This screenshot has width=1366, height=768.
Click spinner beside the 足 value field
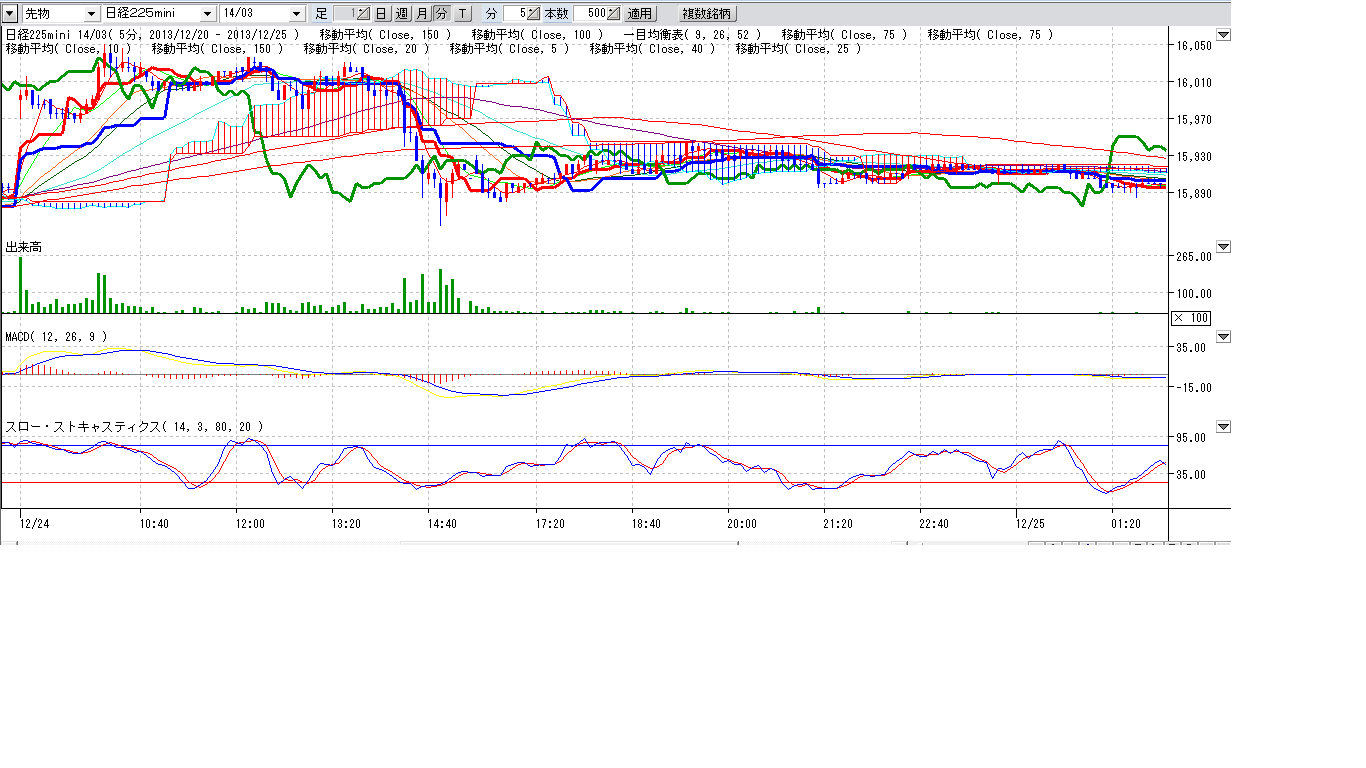[x=365, y=14]
